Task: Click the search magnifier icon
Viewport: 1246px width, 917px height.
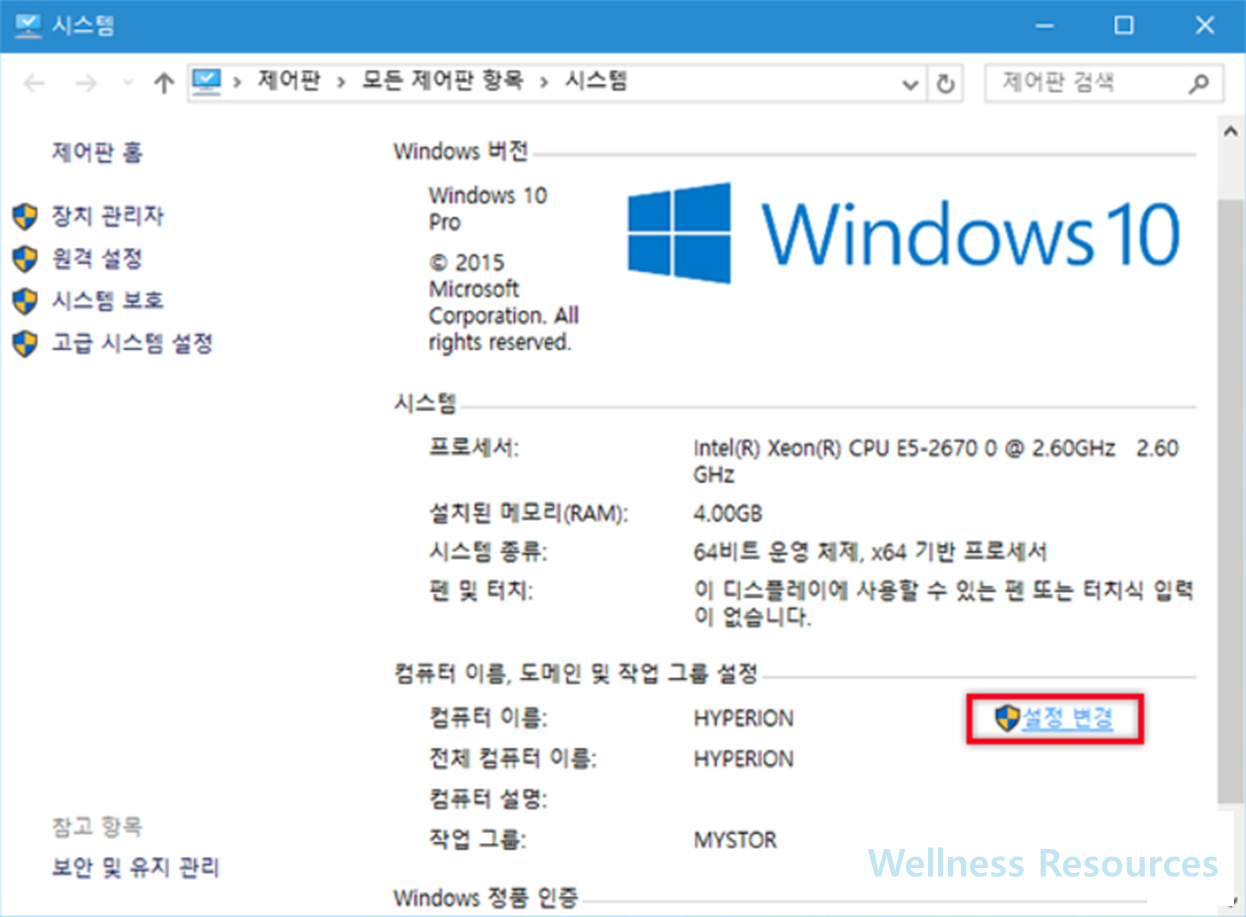Action: pos(1200,84)
